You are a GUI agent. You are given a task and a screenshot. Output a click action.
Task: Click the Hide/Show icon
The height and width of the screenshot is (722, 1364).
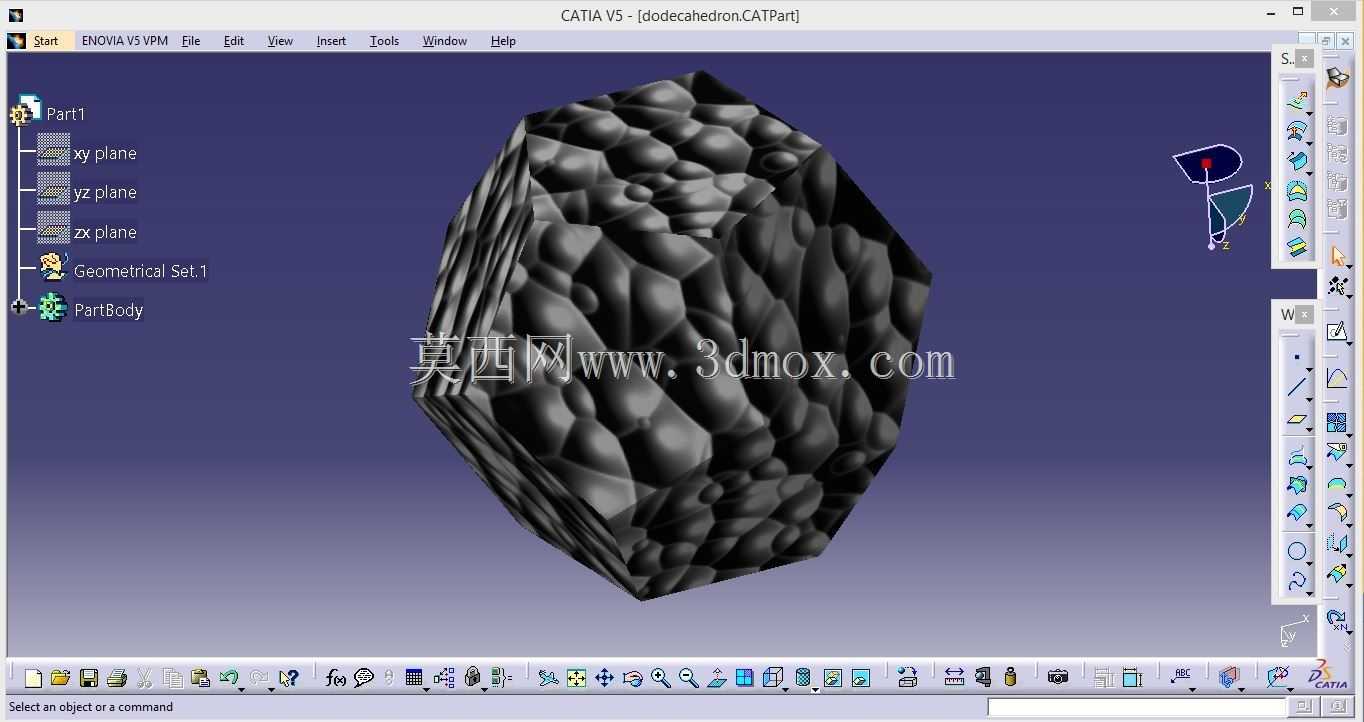tap(833, 678)
